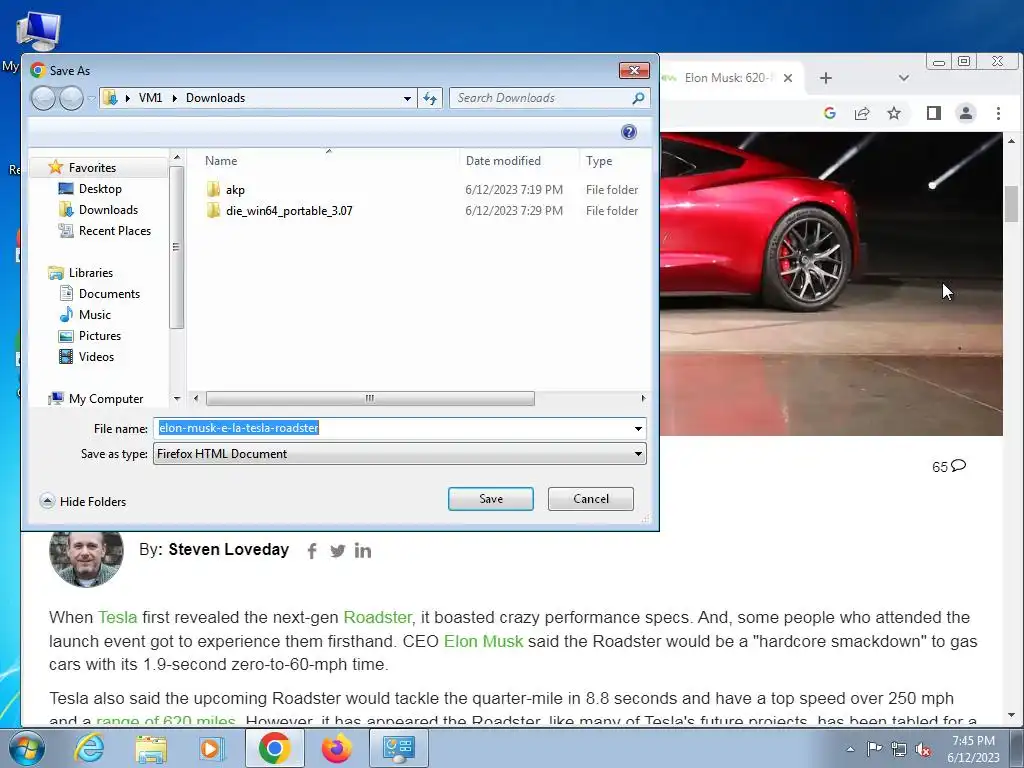This screenshot has height=768, width=1024.
Task: Open the Action Center flag tray icon
Action: (x=874, y=748)
